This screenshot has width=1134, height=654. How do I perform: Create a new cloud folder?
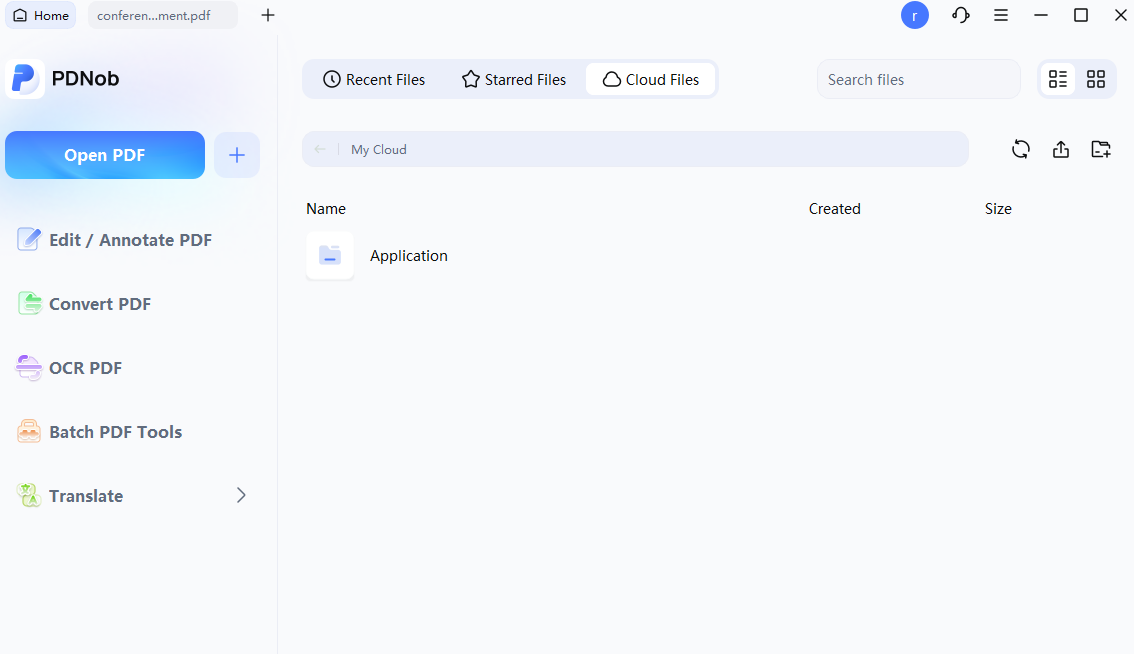(1100, 149)
